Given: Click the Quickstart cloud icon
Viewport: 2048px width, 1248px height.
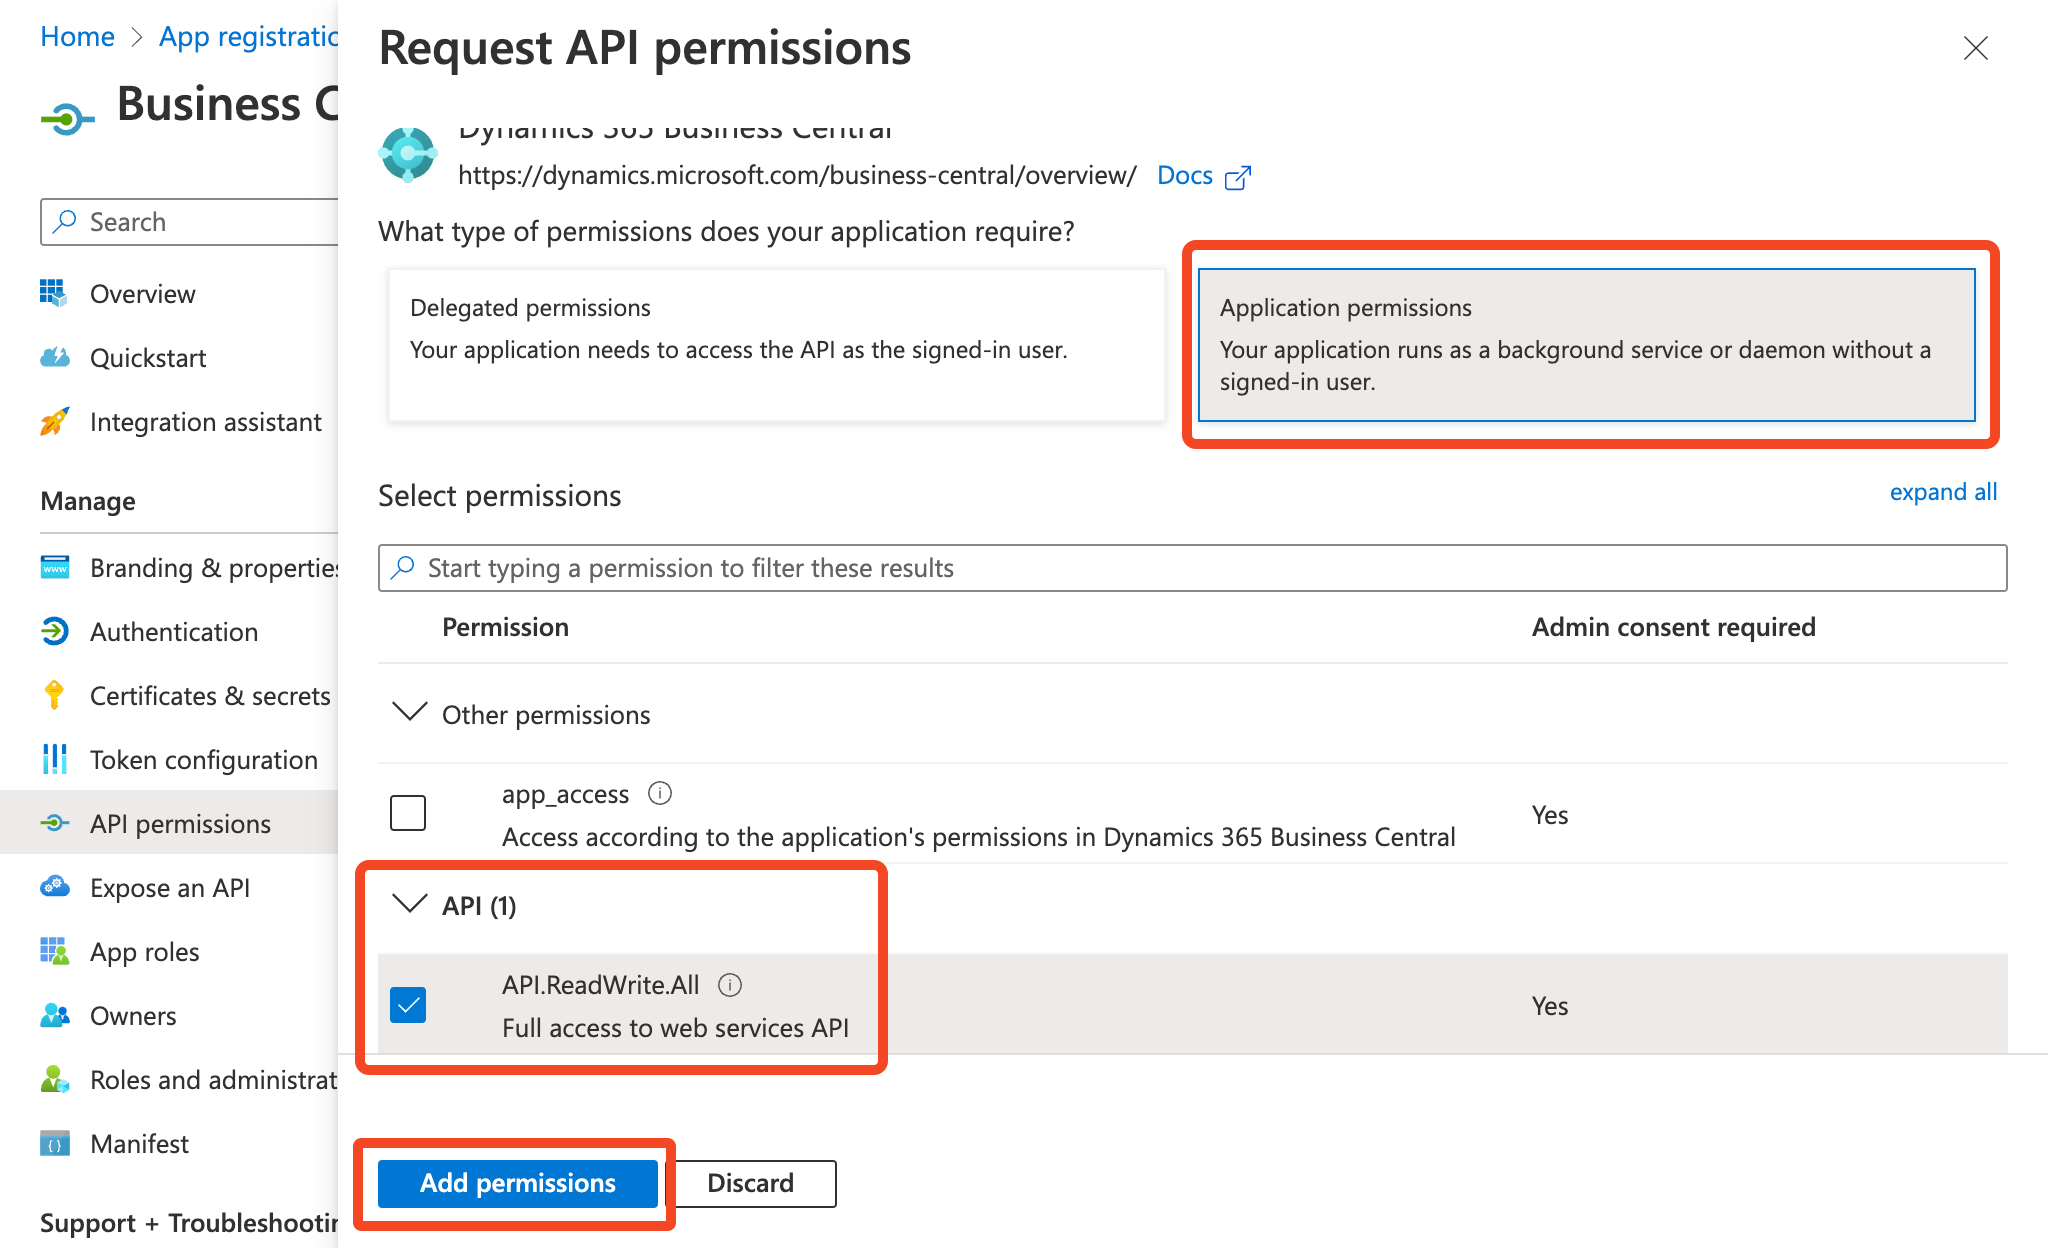Looking at the screenshot, I should click(54, 357).
